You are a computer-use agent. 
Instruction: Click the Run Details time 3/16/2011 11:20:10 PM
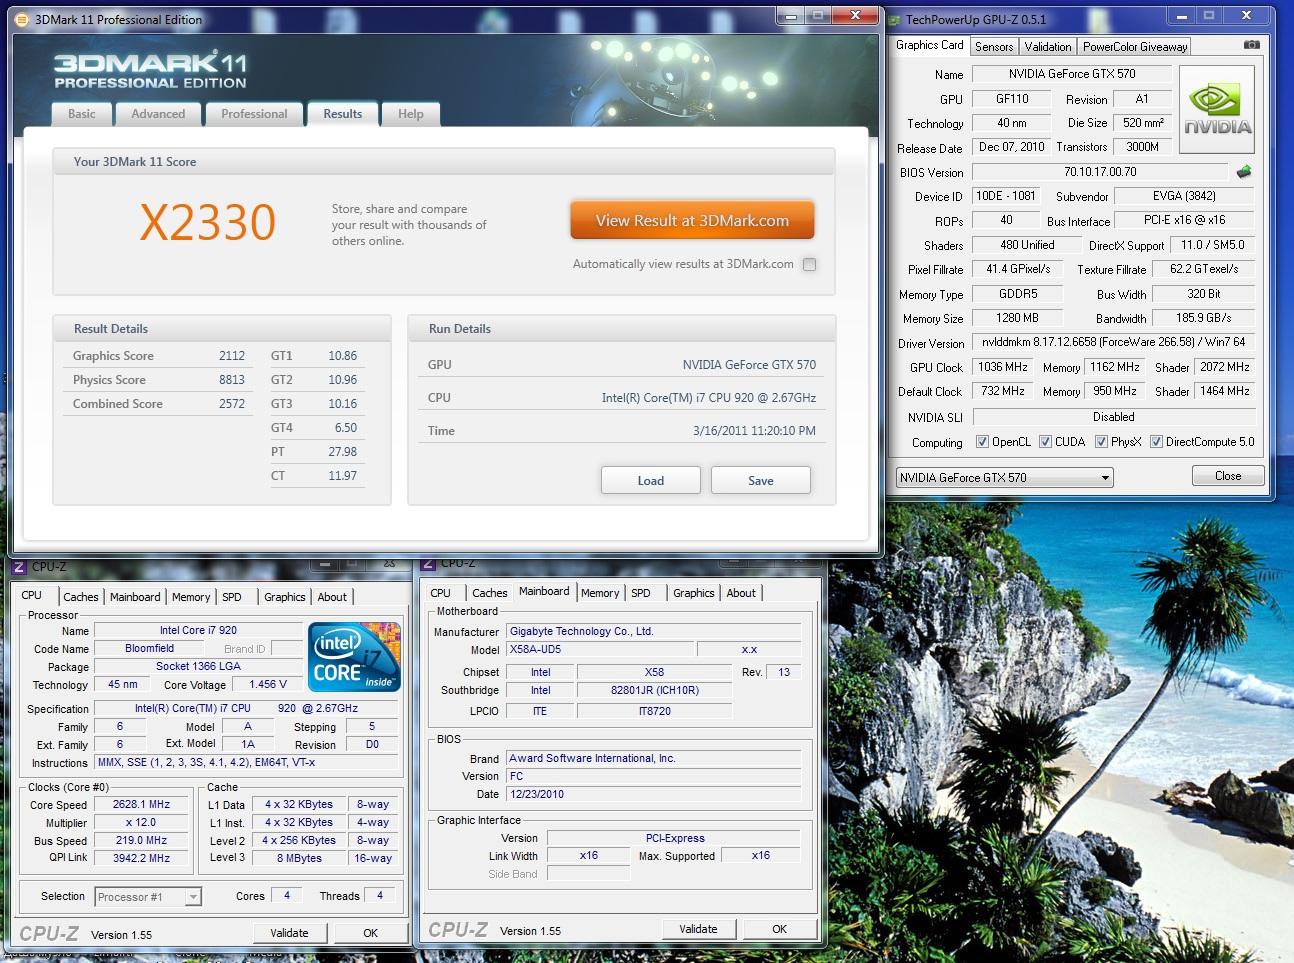point(754,431)
